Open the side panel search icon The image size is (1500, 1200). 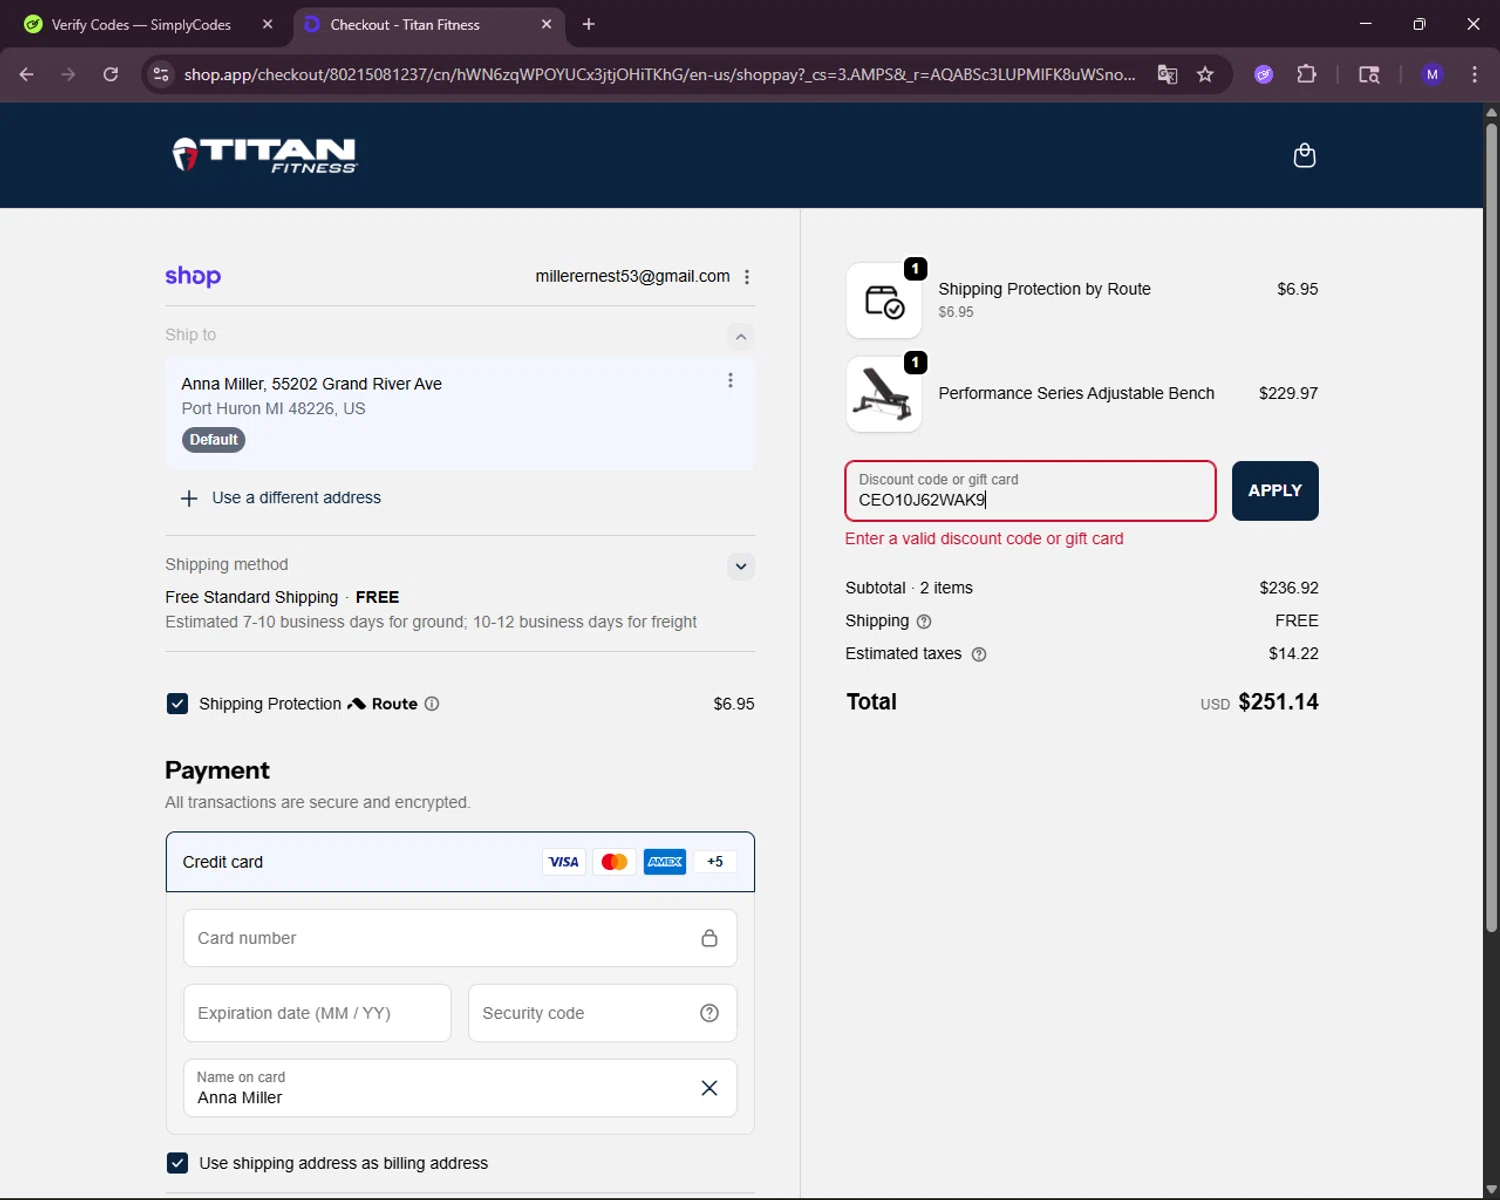tap(1369, 74)
